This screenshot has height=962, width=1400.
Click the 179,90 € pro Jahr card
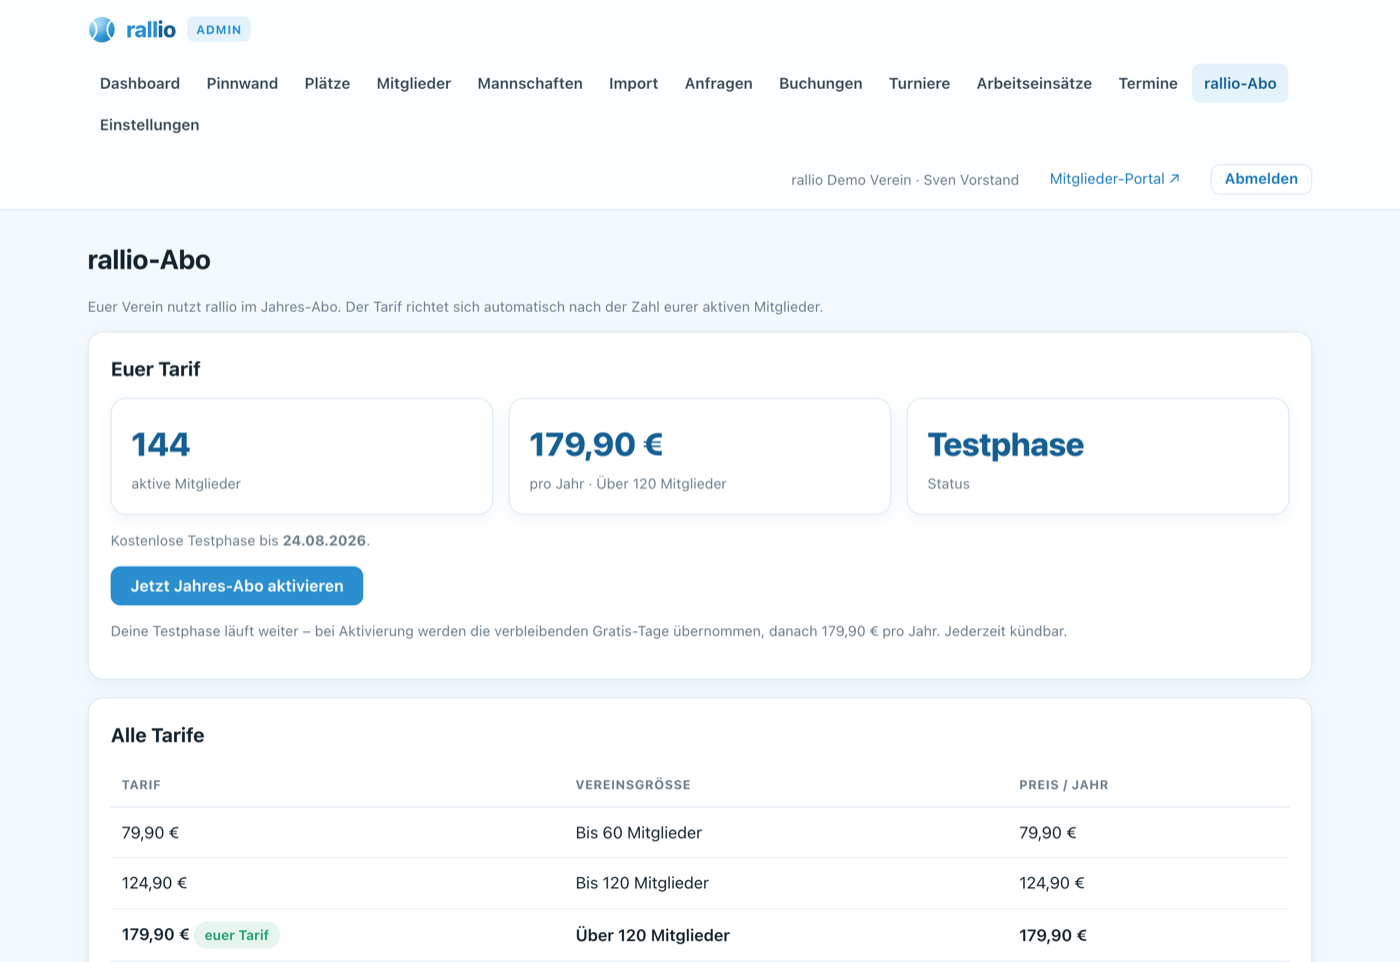click(x=700, y=457)
